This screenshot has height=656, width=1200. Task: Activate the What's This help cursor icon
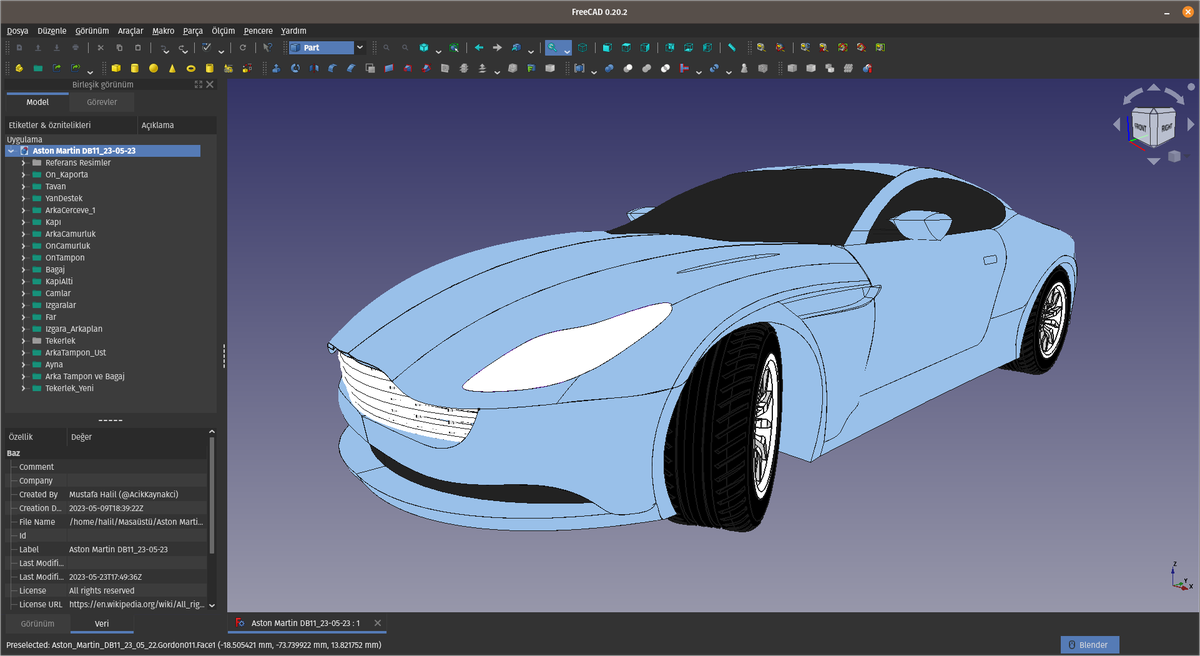268,47
